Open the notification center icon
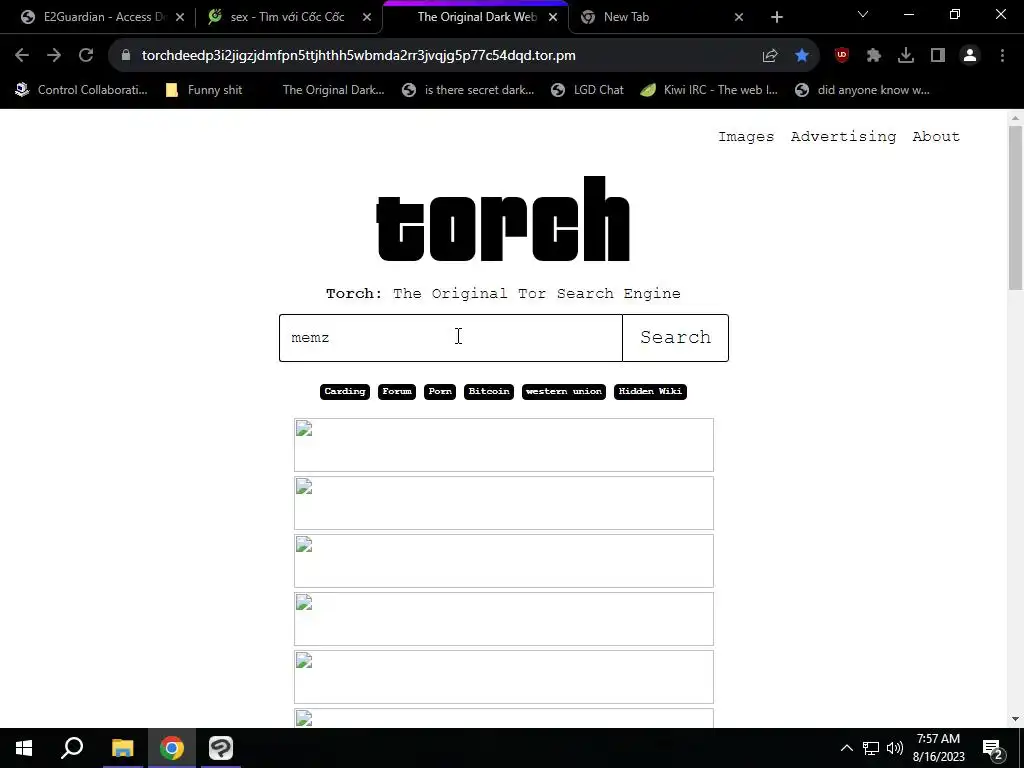The width and height of the screenshot is (1024, 768). tap(993, 749)
